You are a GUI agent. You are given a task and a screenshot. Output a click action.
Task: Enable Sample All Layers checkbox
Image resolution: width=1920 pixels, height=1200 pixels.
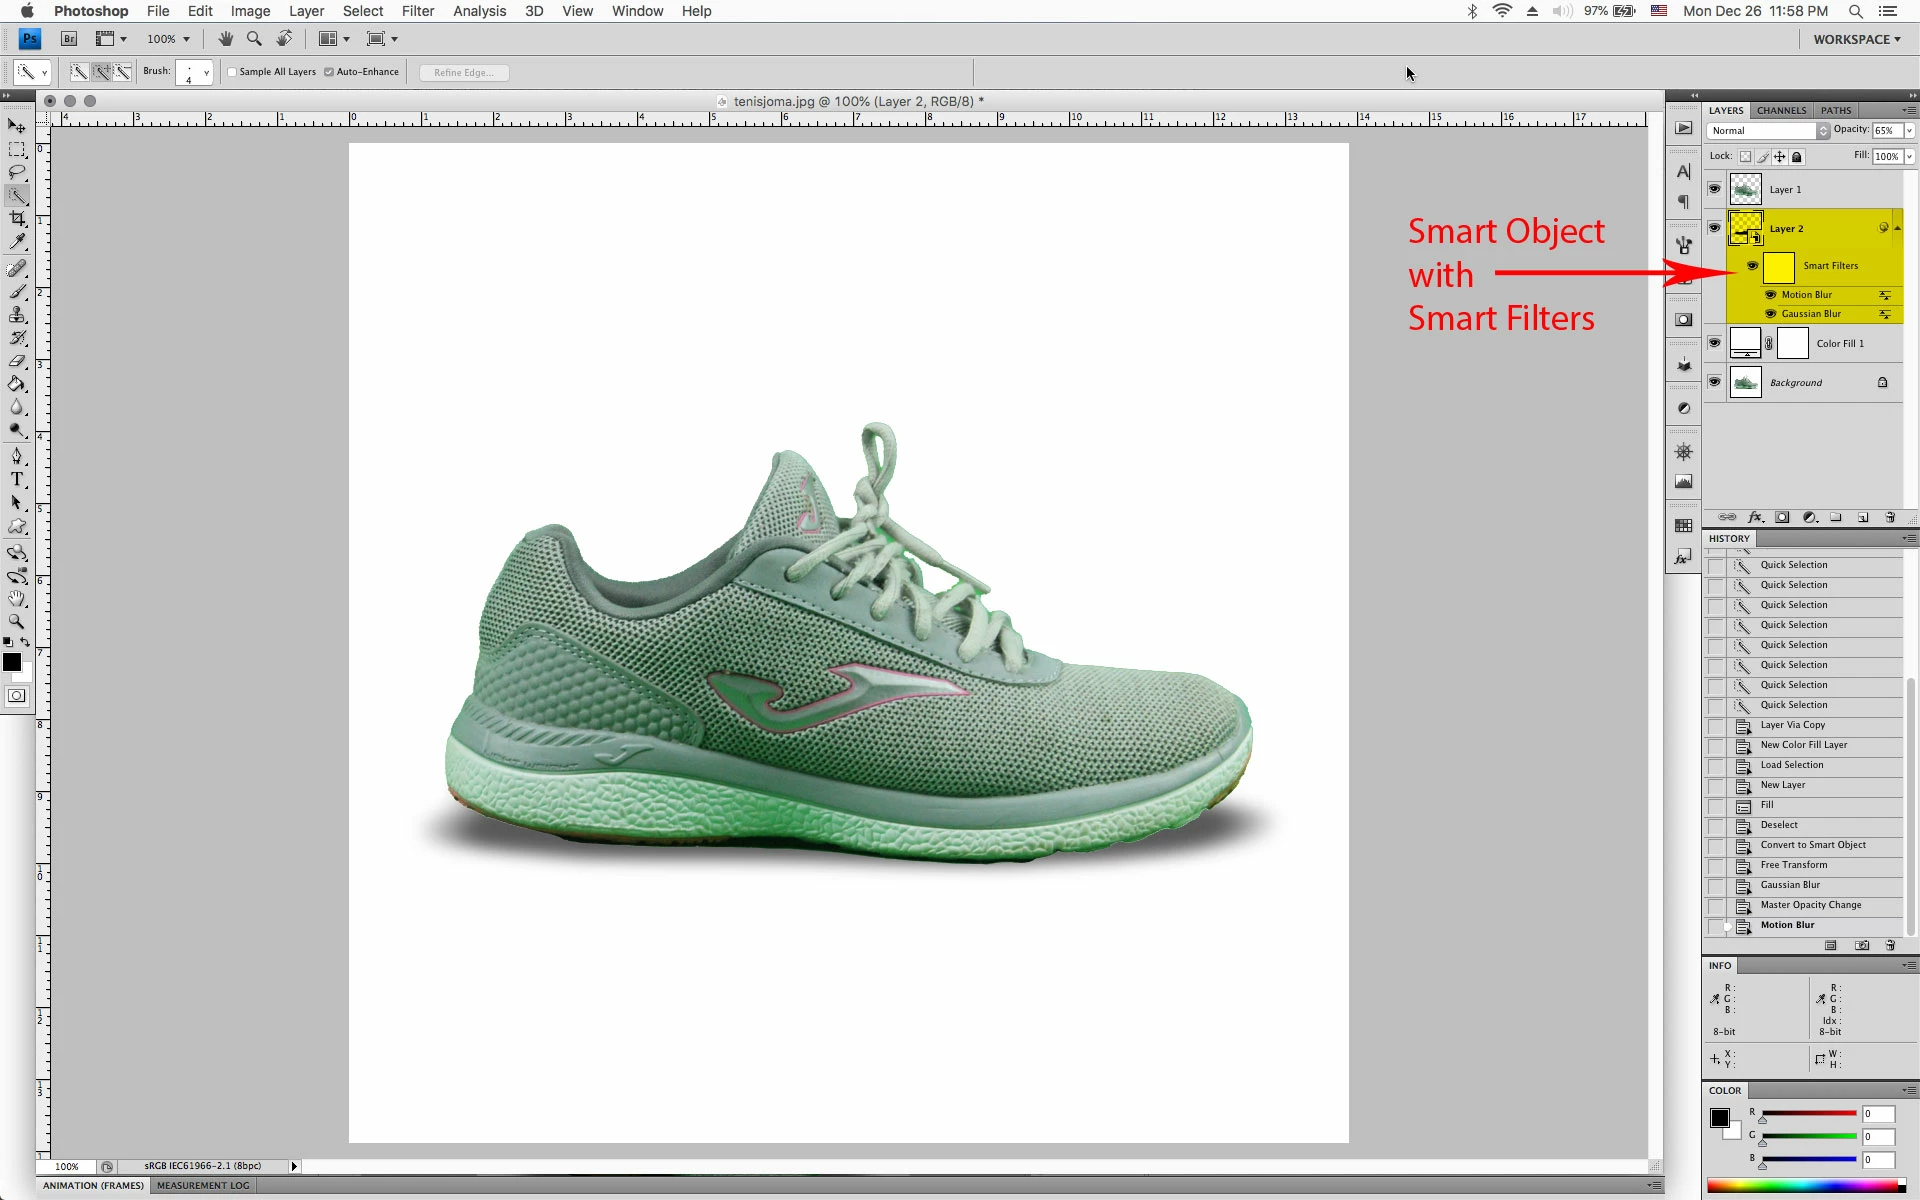pyautogui.click(x=232, y=72)
